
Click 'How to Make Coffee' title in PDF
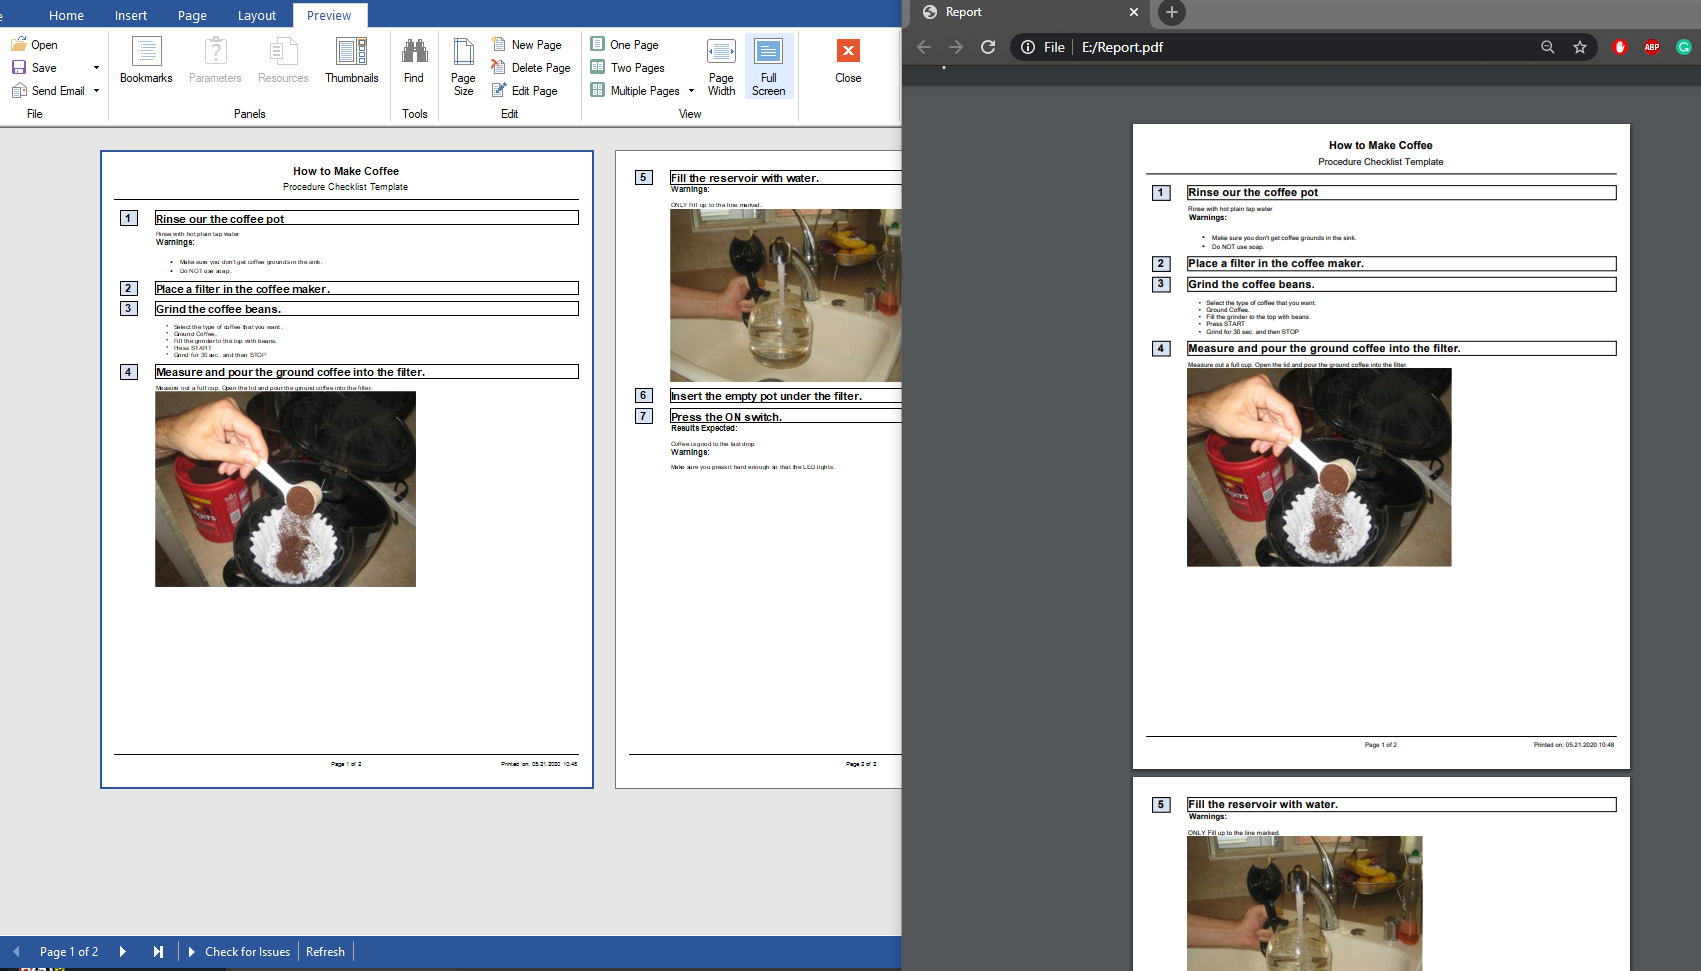point(1380,145)
